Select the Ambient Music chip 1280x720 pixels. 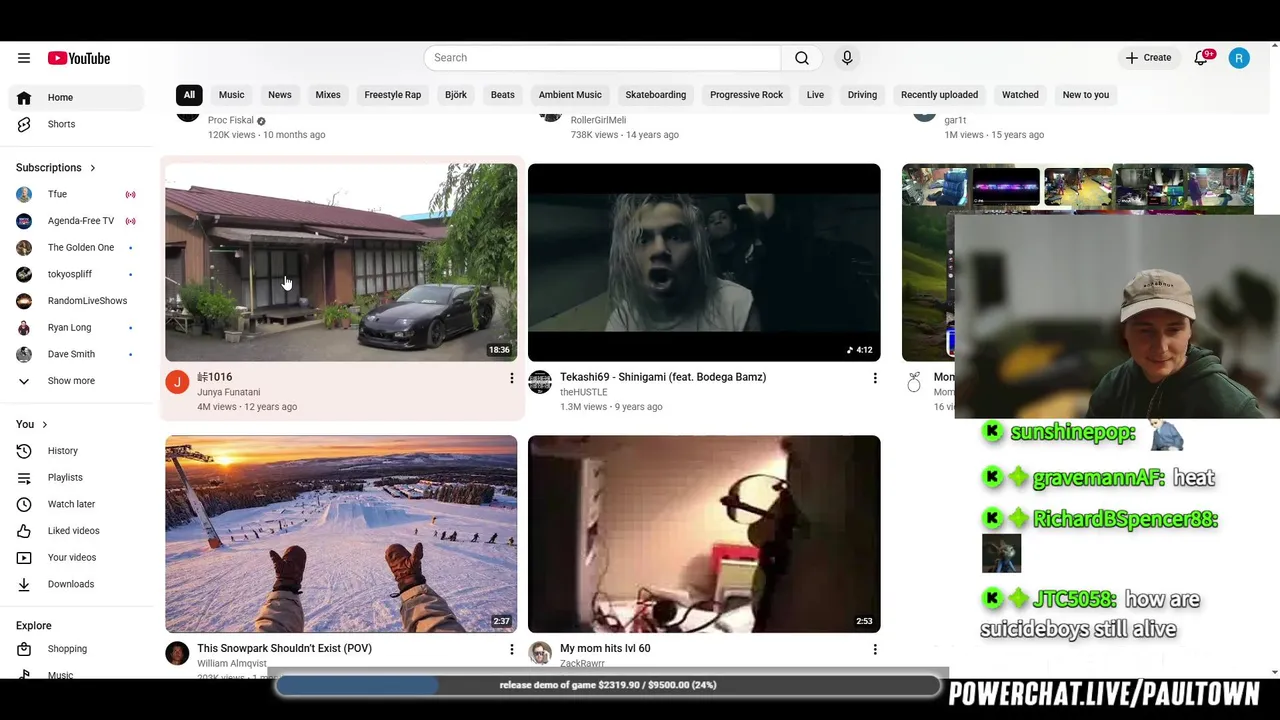coord(570,95)
